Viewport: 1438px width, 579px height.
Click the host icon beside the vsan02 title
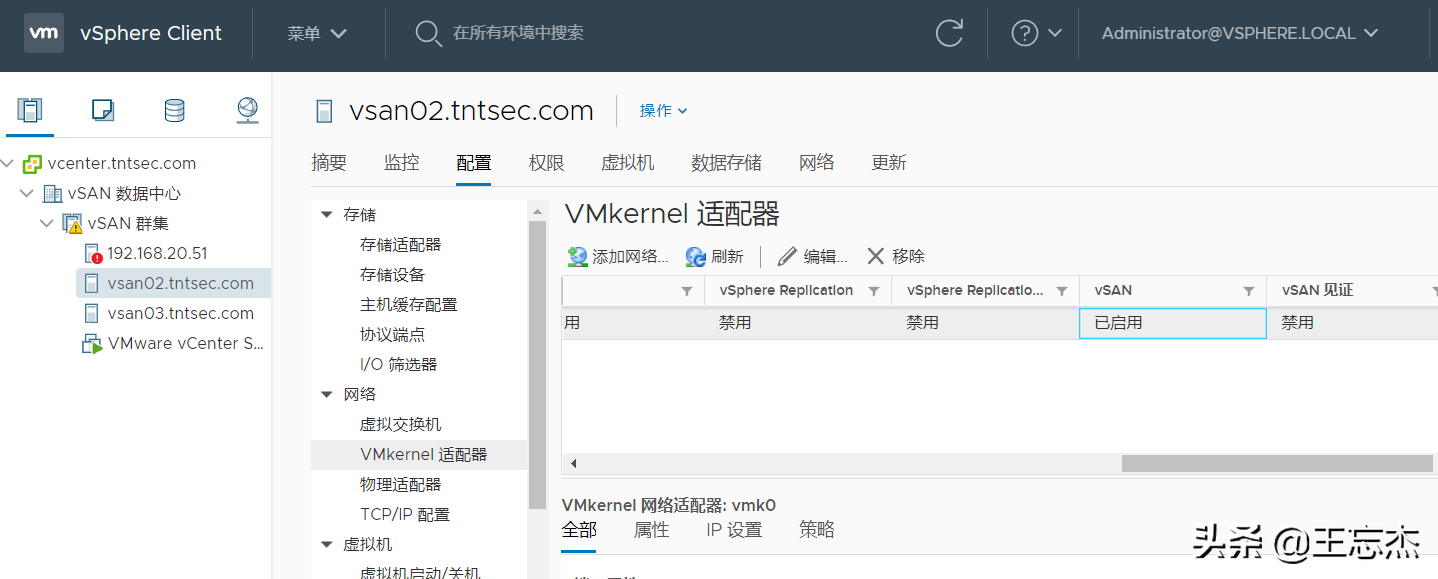tap(324, 111)
